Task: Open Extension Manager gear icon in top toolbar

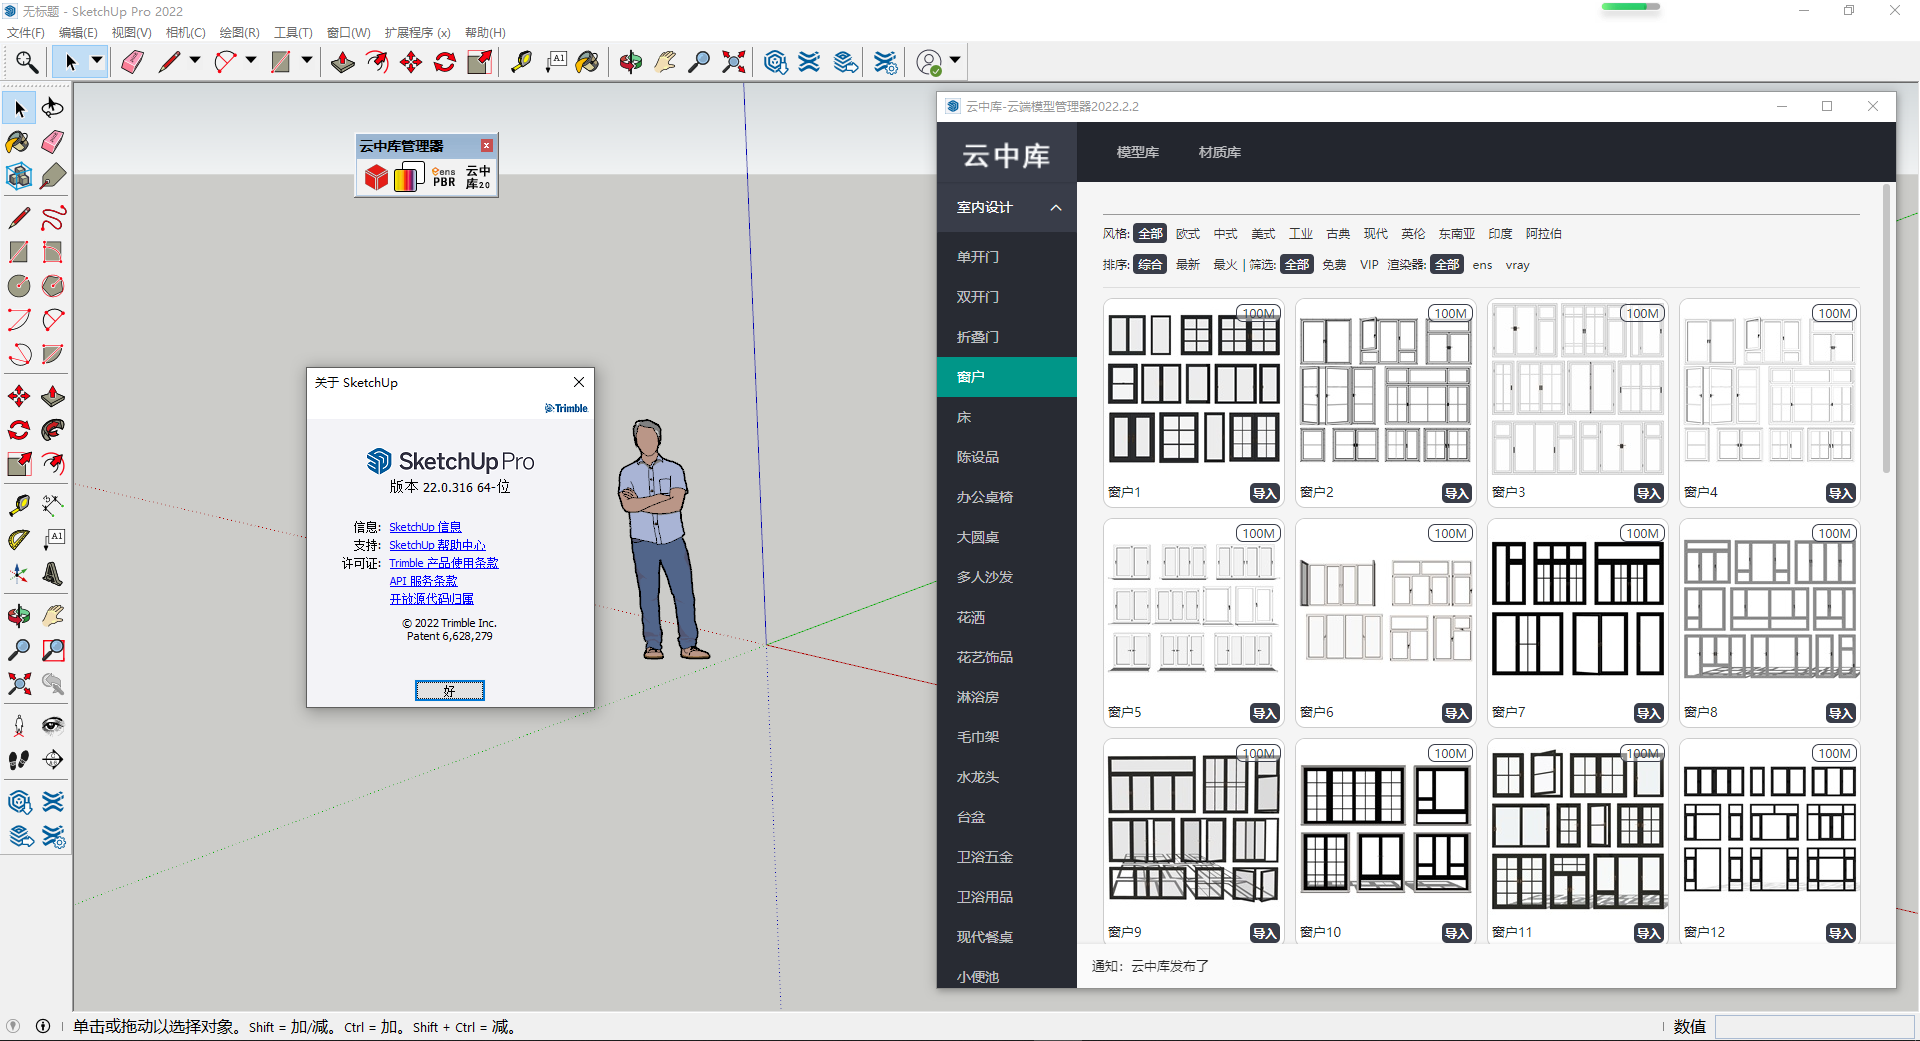Action: pos(886,62)
